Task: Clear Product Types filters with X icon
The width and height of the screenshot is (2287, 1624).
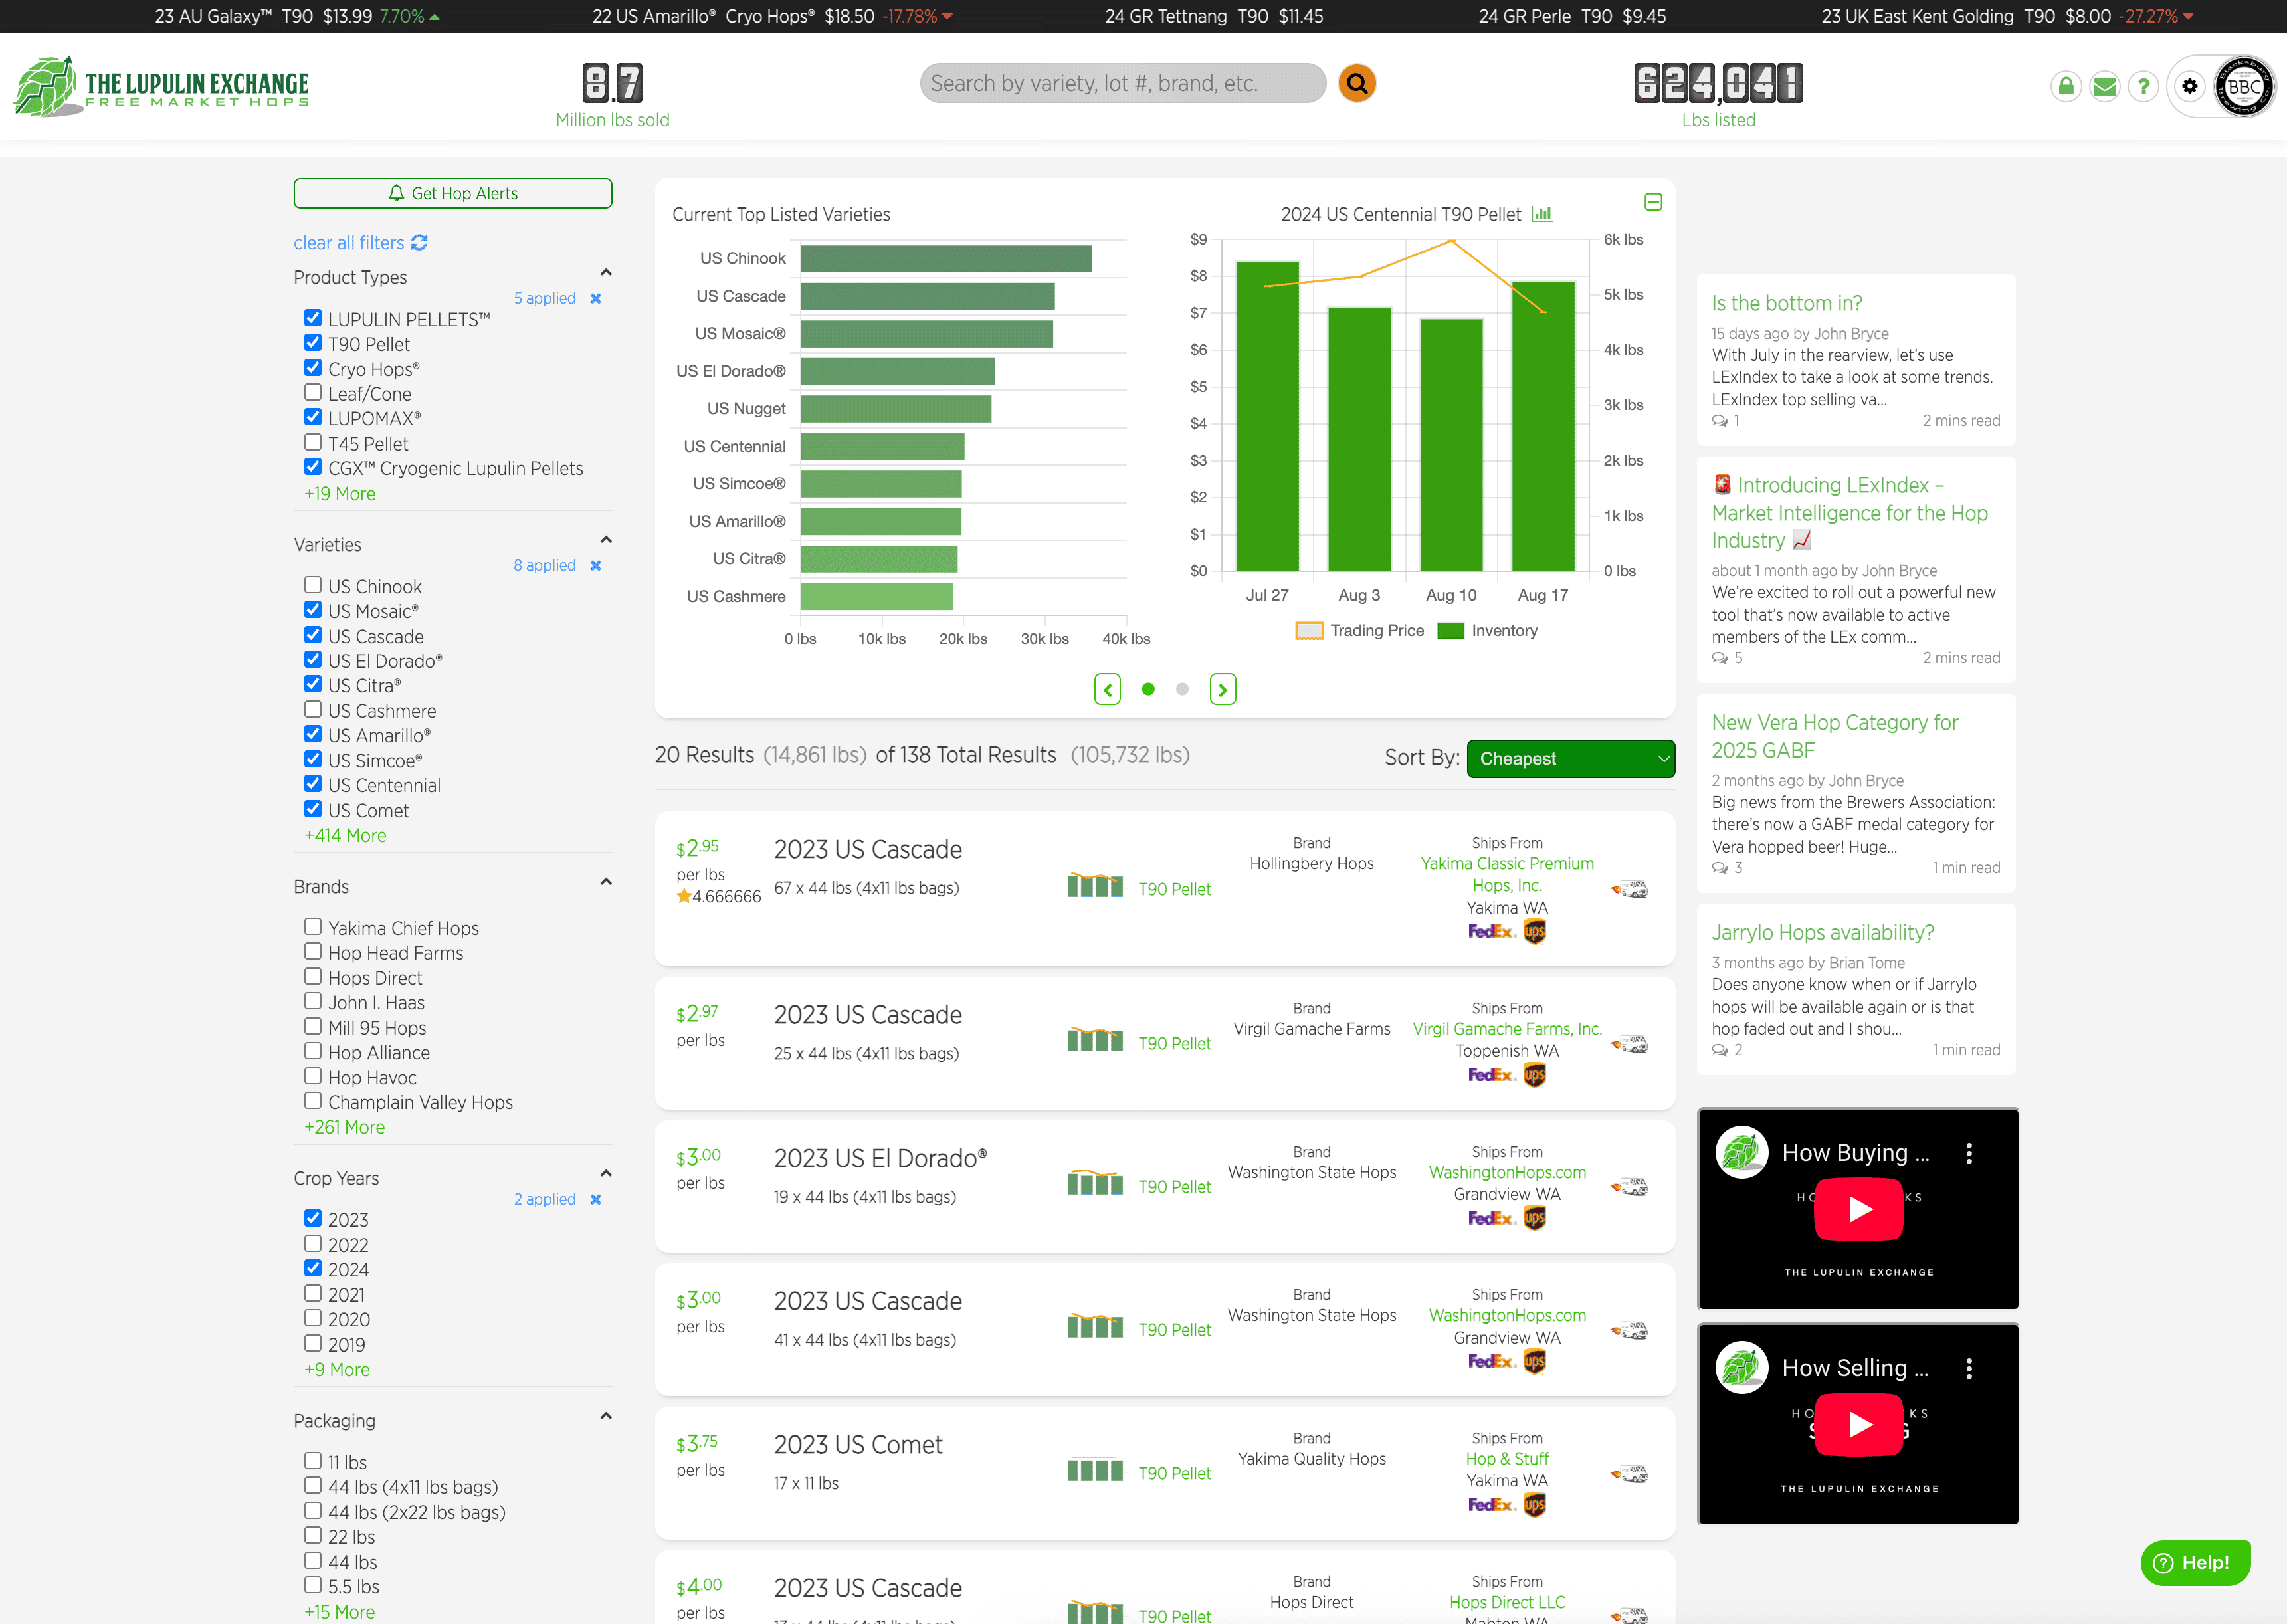Action: click(596, 299)
